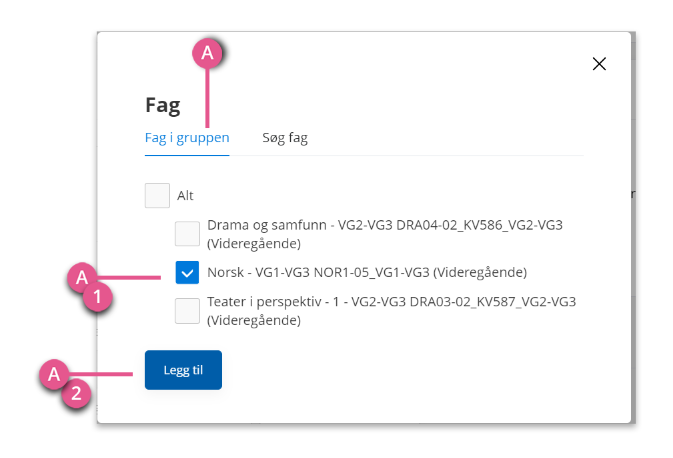Click the Drama og samfunn subject label
The height and width of the screenshot is (458, 673).
(385, 234)
